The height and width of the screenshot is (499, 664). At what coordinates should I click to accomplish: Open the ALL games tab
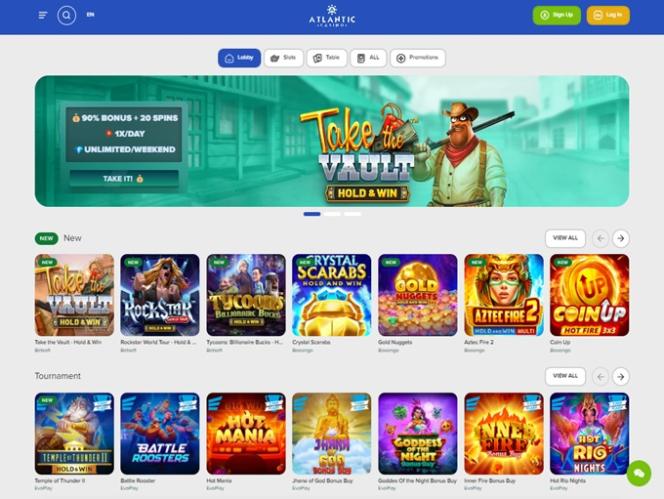pos(368,58)
